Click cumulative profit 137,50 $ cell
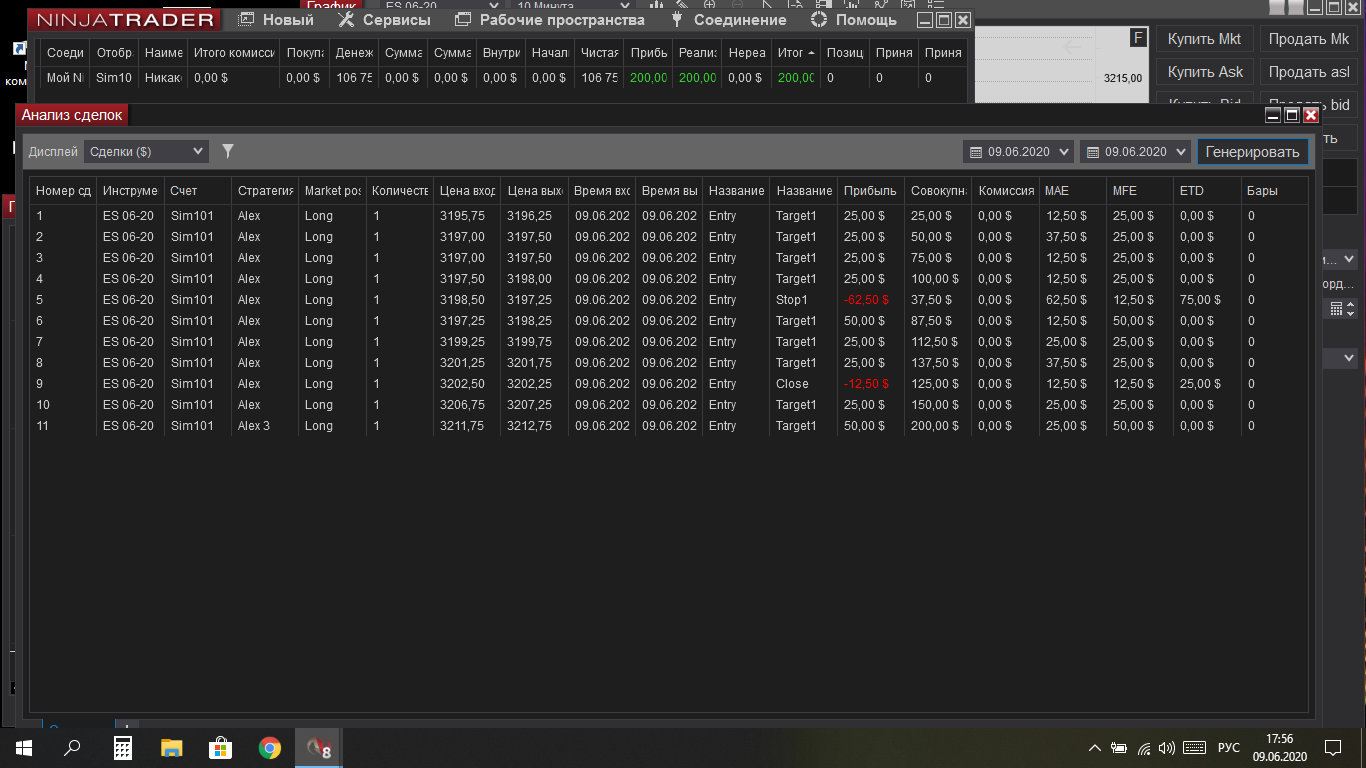This screenshot has width=1366, height=768. 938,363
